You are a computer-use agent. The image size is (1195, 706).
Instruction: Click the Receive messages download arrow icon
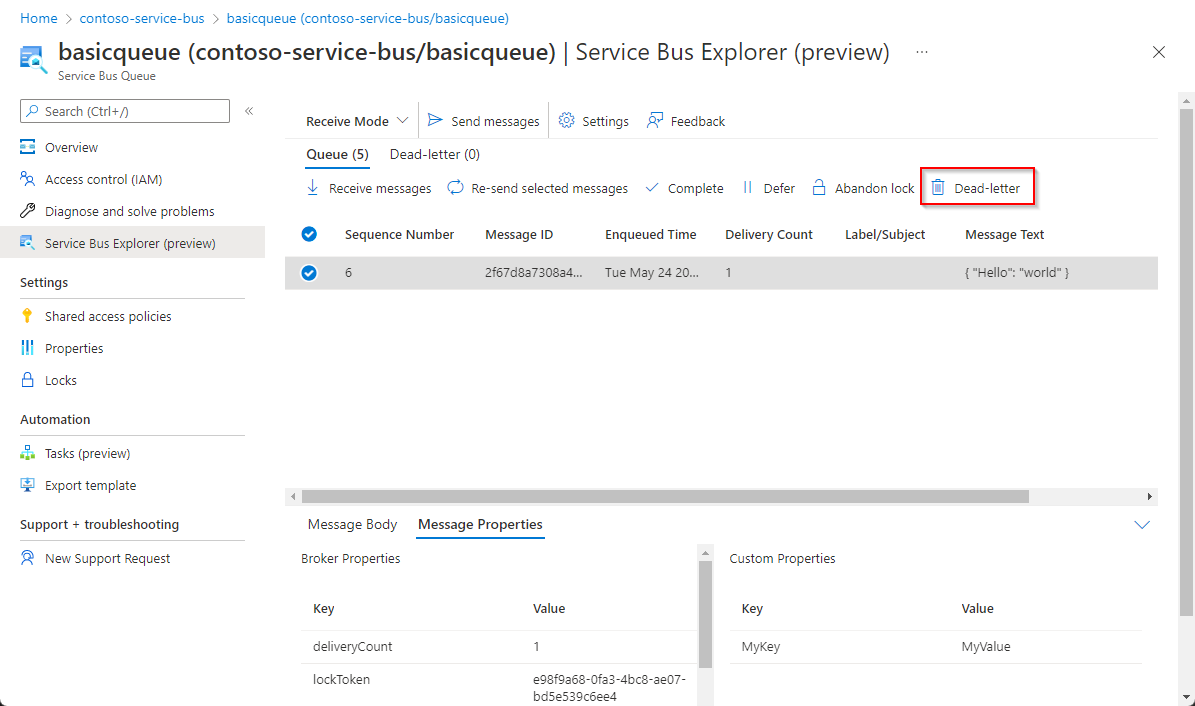pos(312,188)
